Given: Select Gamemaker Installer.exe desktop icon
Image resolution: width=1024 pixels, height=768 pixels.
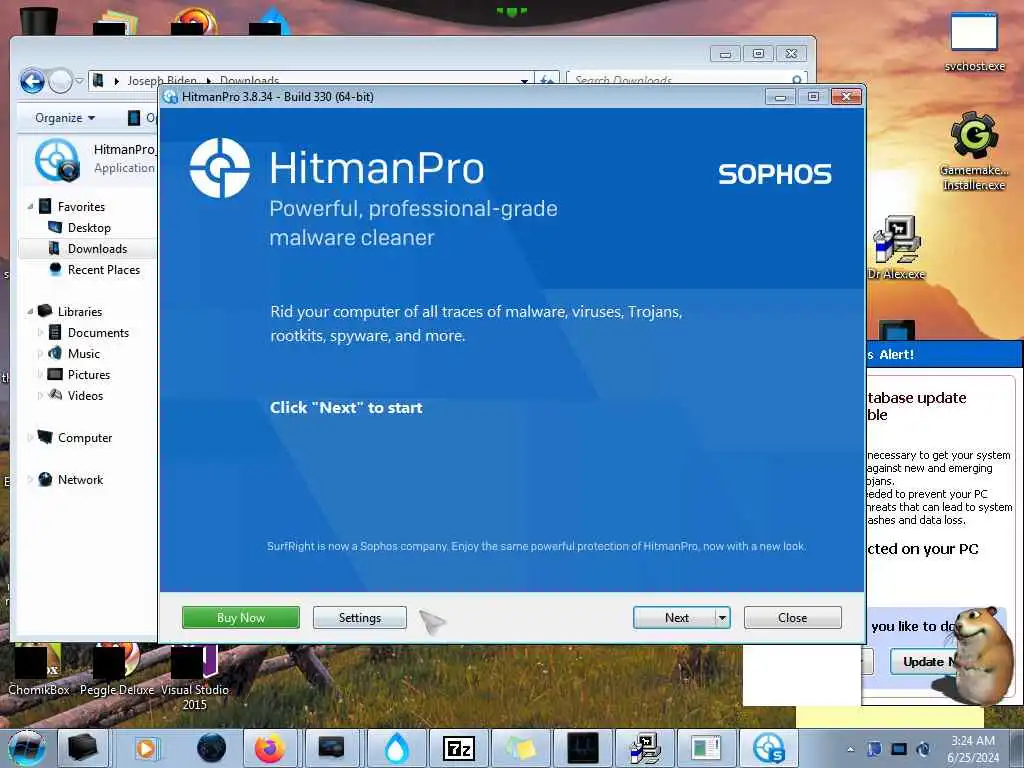Looking at the screenshot, I should (974, 152).
